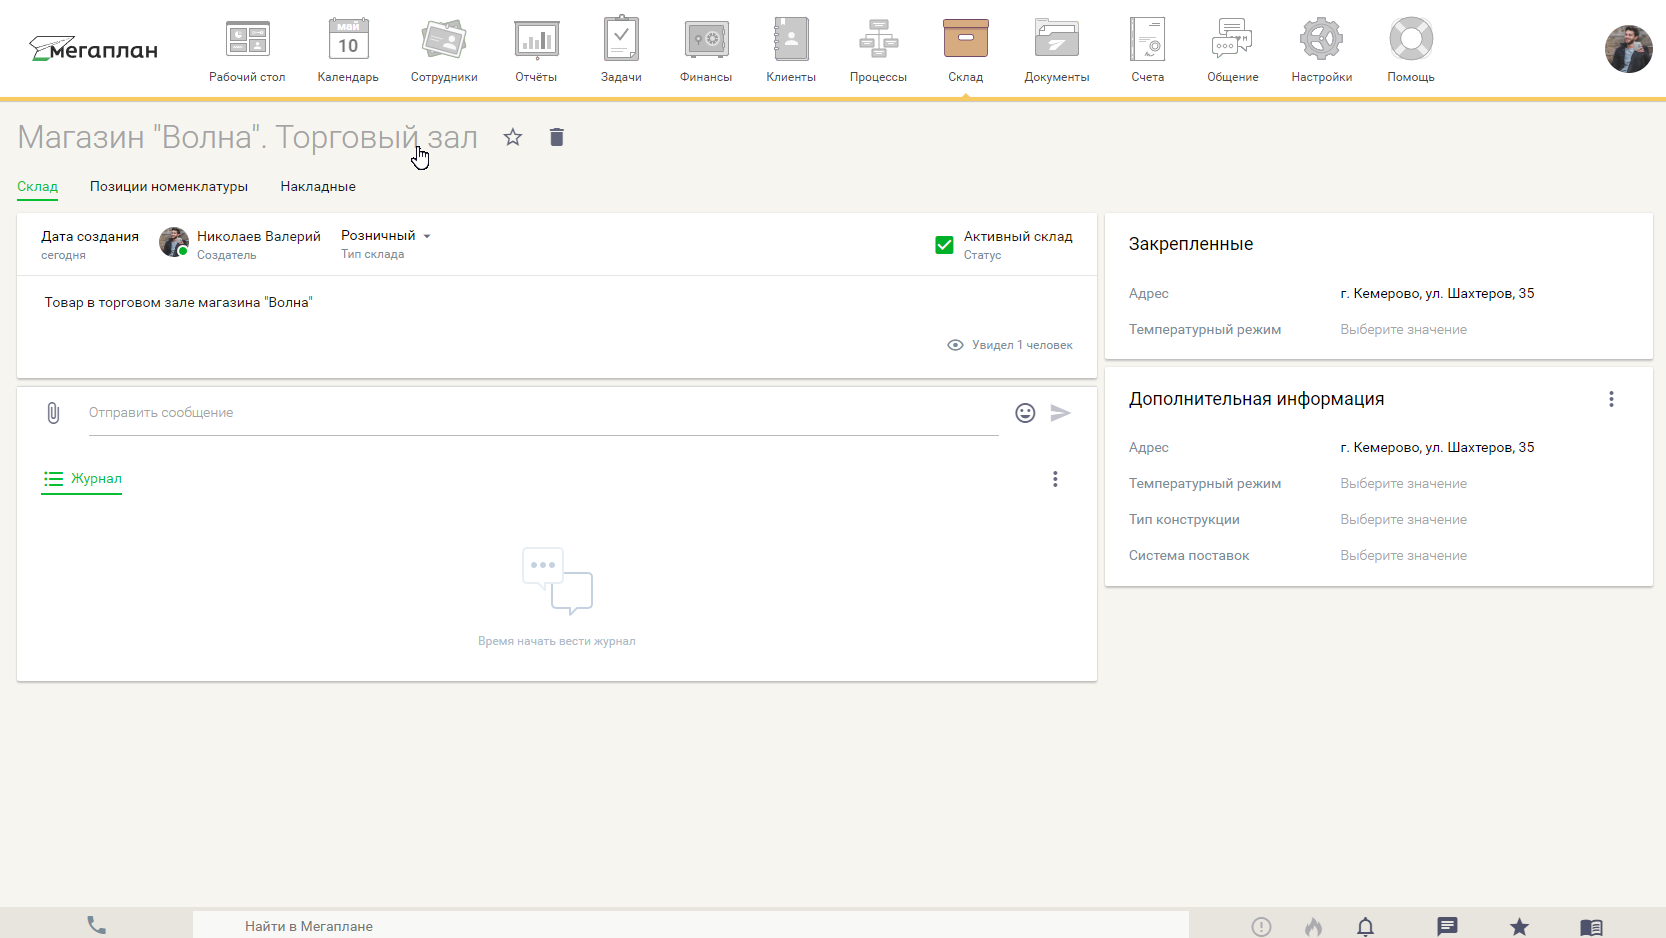The width and height of the screenshot is (1666, 938).
Task: Open Общение module
Action: pos(1233,50)
